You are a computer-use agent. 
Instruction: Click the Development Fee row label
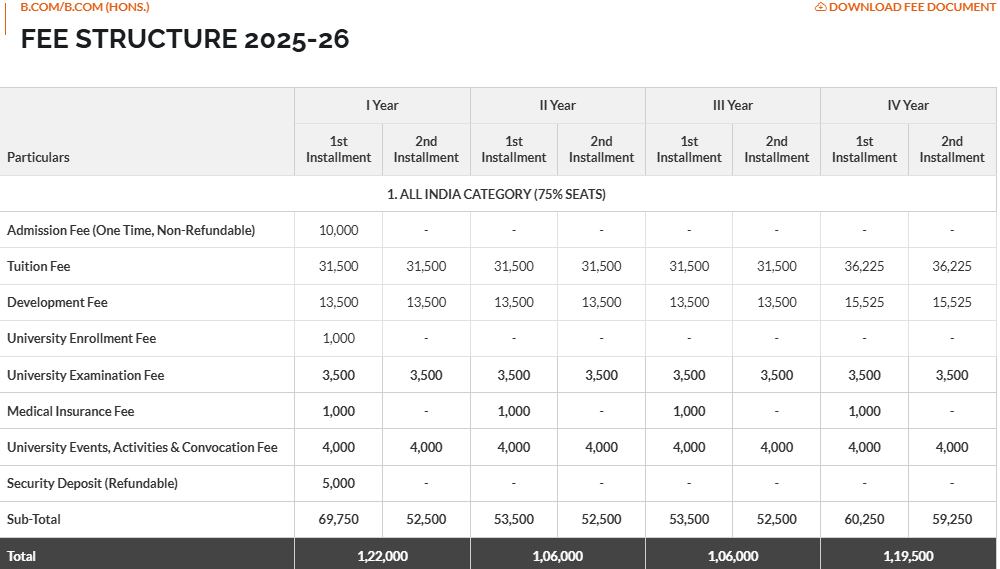(x=57, y=302)
